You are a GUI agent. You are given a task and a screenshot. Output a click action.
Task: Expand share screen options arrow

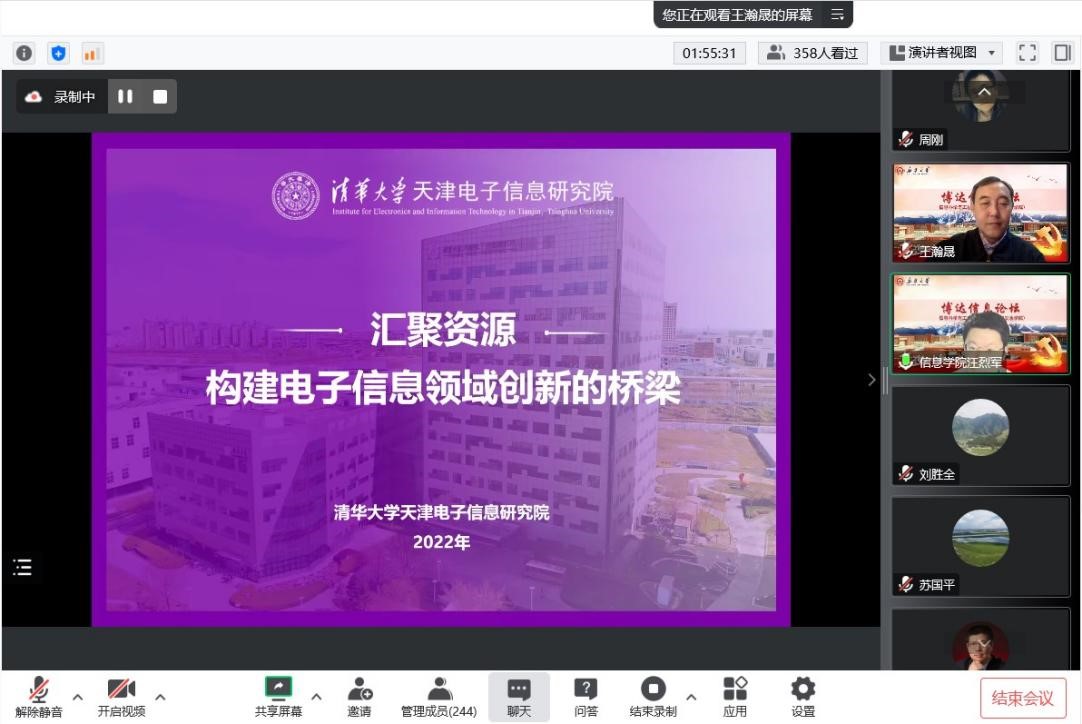(x=317, y=696)
